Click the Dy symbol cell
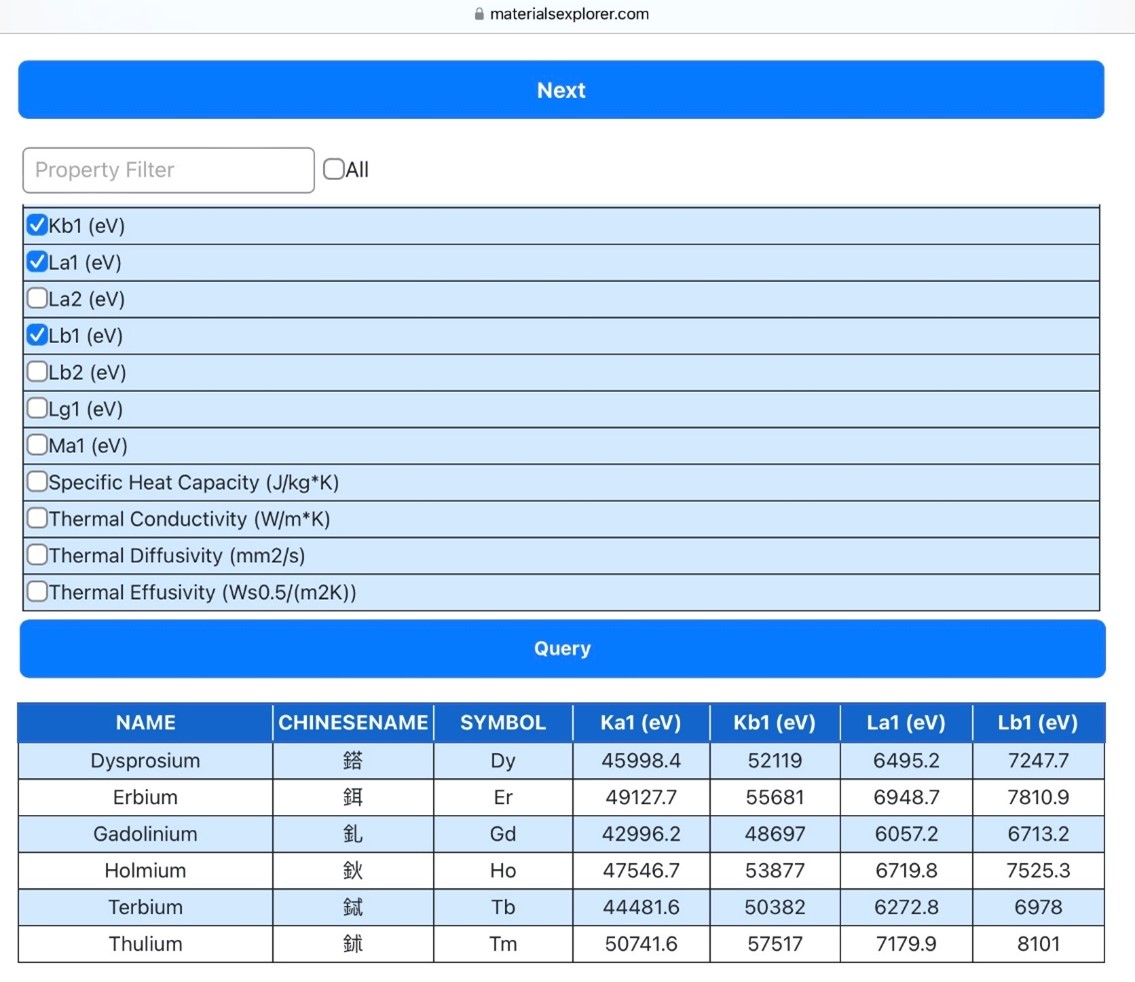This screenshot has height=982, width=1135. point(503,761)
